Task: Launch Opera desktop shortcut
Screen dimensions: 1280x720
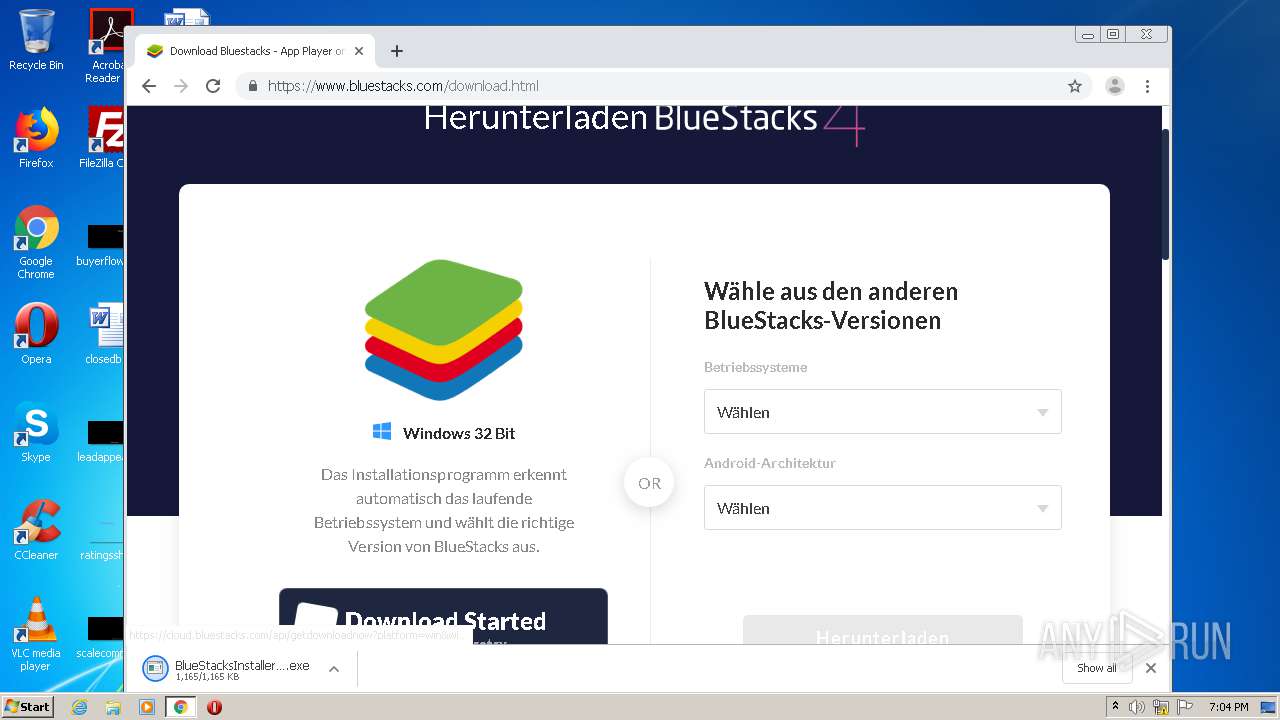Action: (36, 334)
